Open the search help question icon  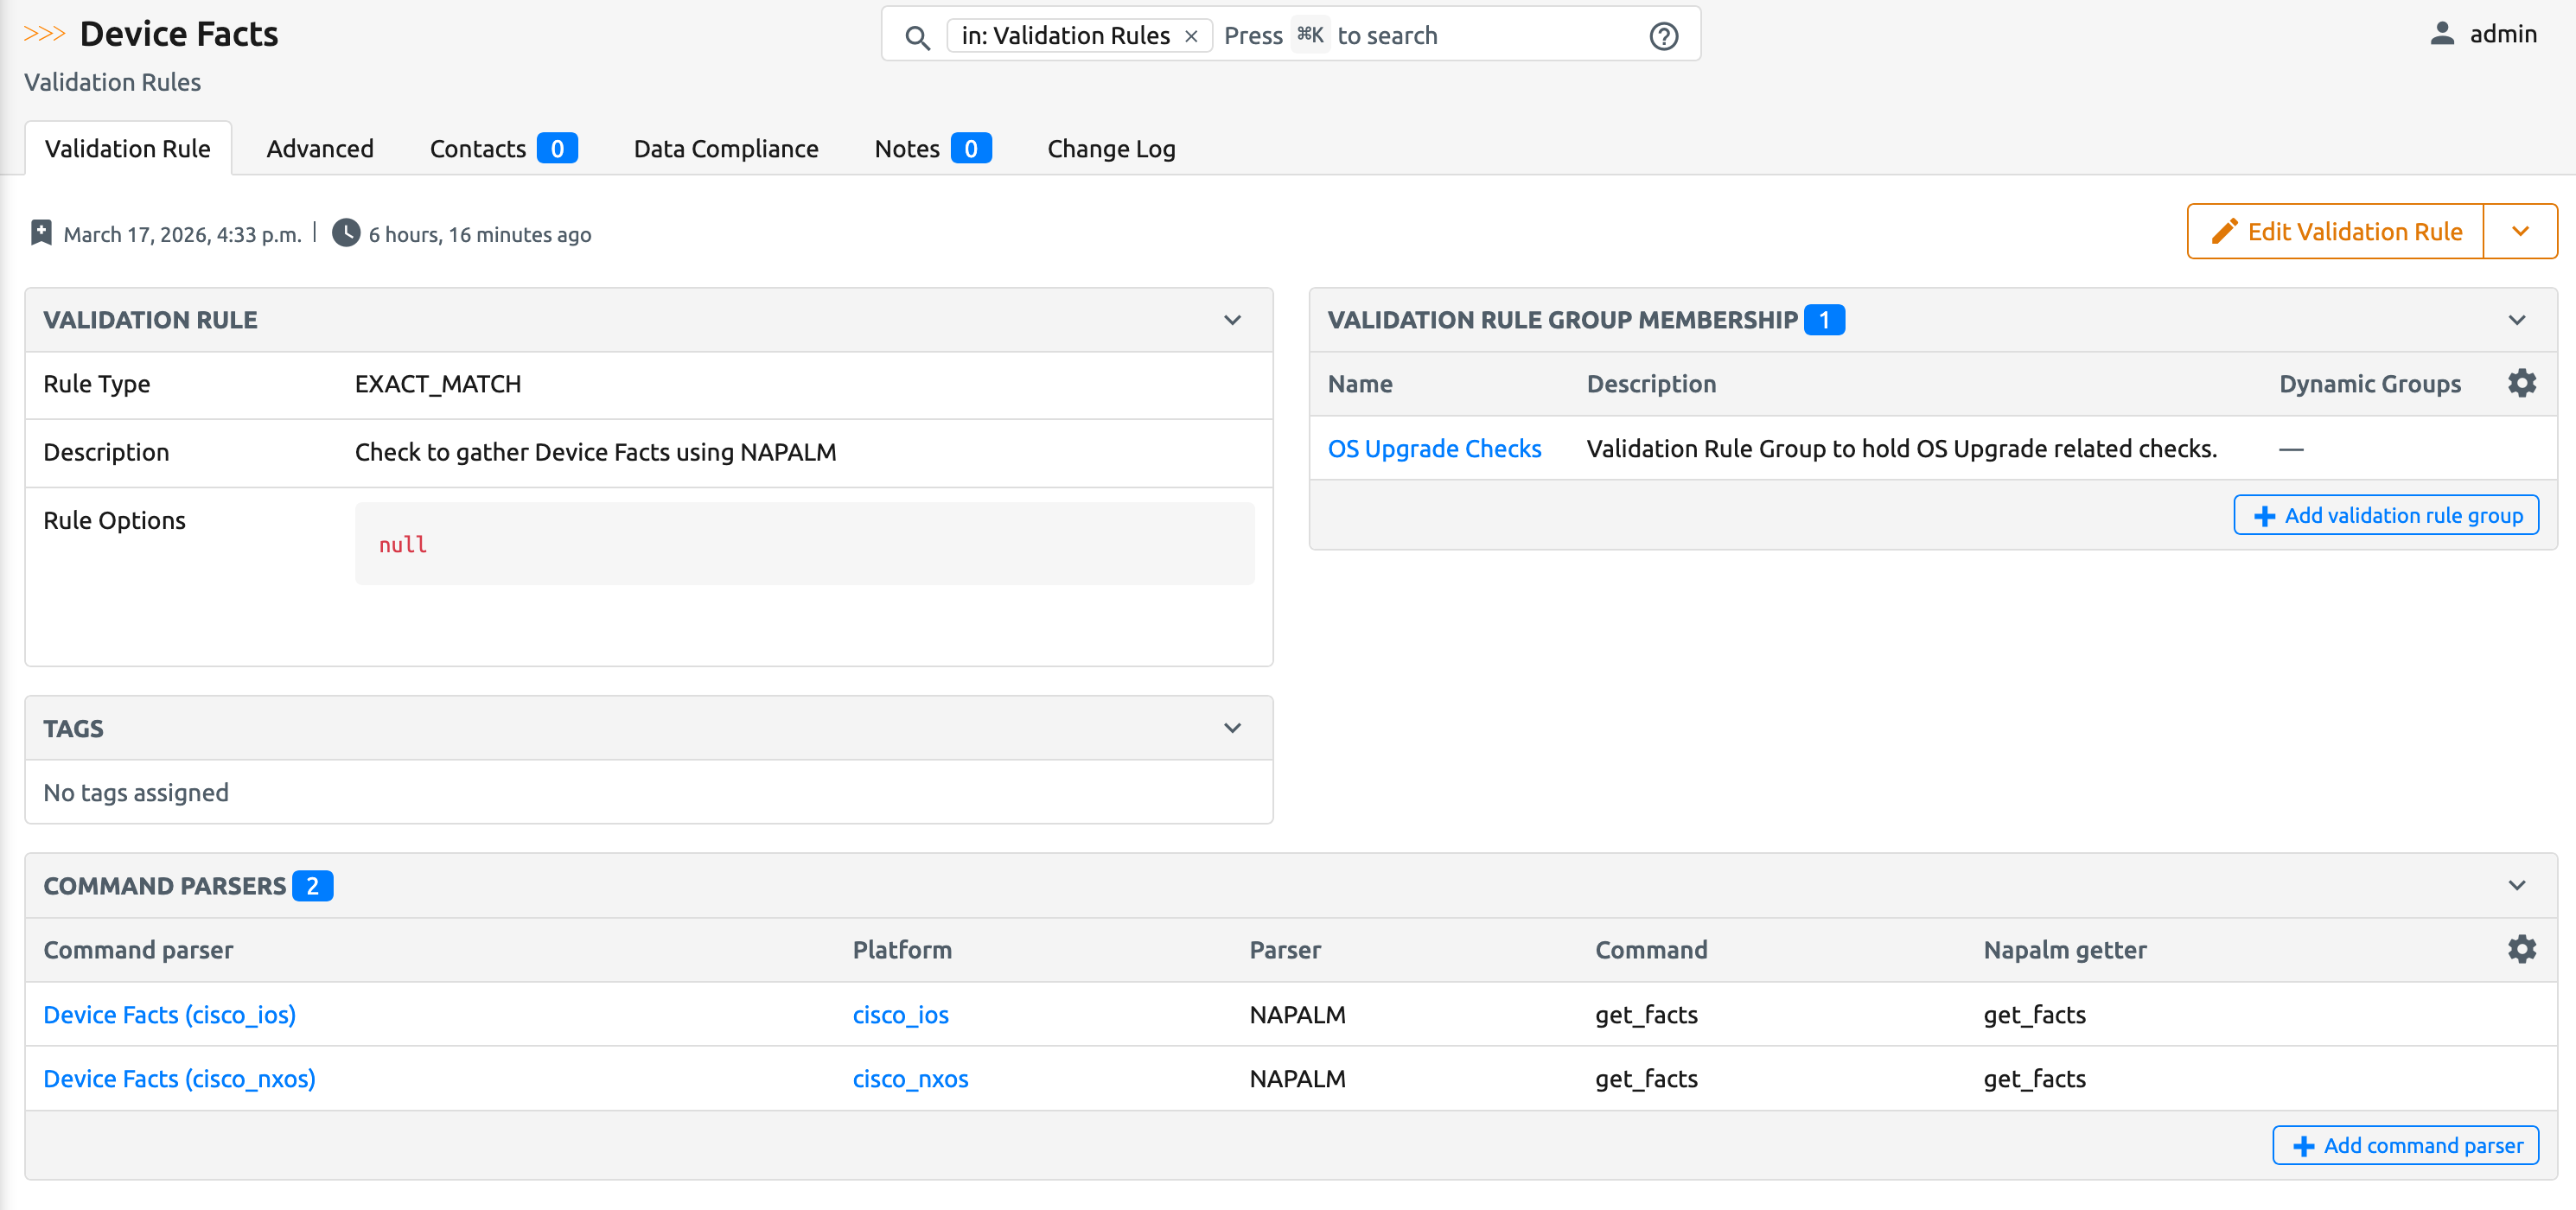pyautogui.click(x=1663, y=36)
